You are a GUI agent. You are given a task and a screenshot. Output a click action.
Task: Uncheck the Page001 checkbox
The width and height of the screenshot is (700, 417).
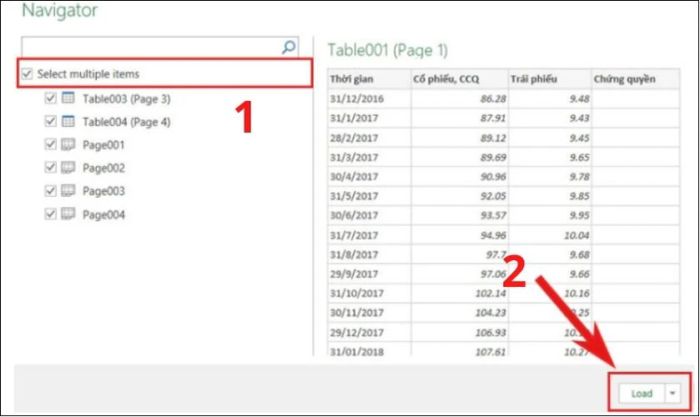(x=50, y=144)
